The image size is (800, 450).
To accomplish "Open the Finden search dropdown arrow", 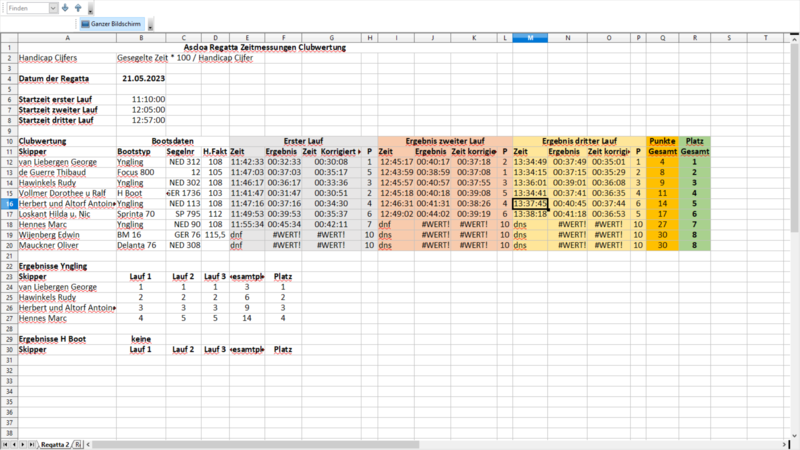I will coord(53,8).
